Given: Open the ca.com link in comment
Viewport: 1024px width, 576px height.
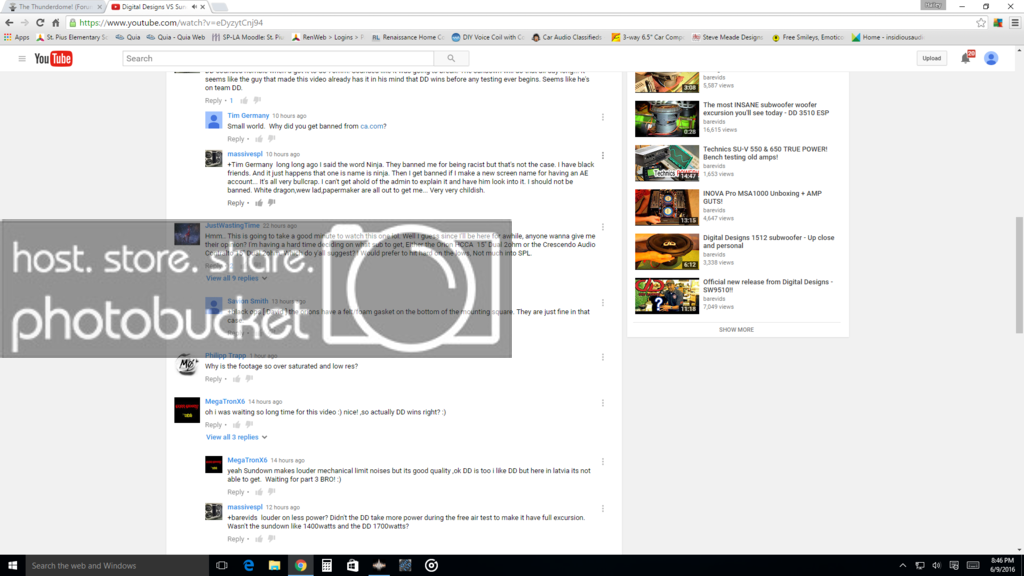Looking at the screenshot, I should click(x=373, y=126).
